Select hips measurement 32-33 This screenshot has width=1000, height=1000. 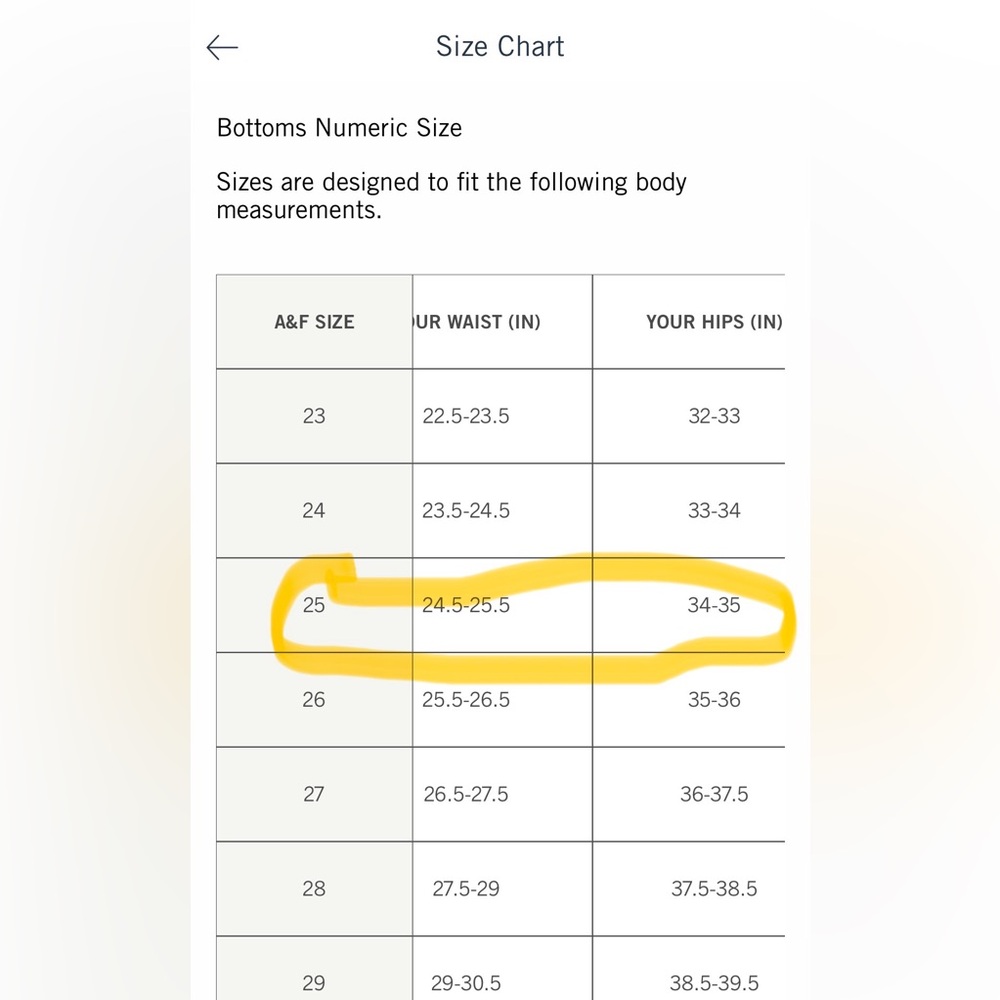(714, 416)
